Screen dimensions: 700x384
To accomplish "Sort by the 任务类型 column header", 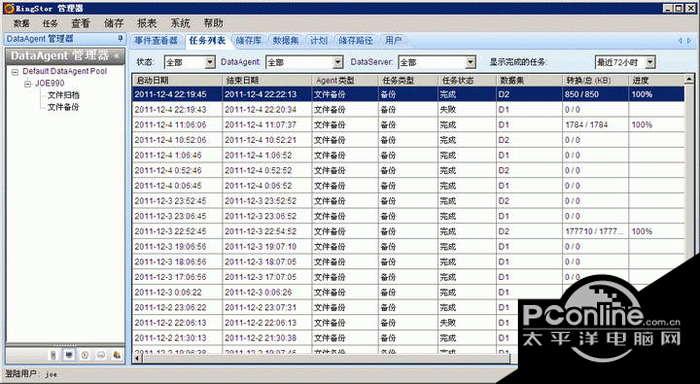I will coord(408,80).
